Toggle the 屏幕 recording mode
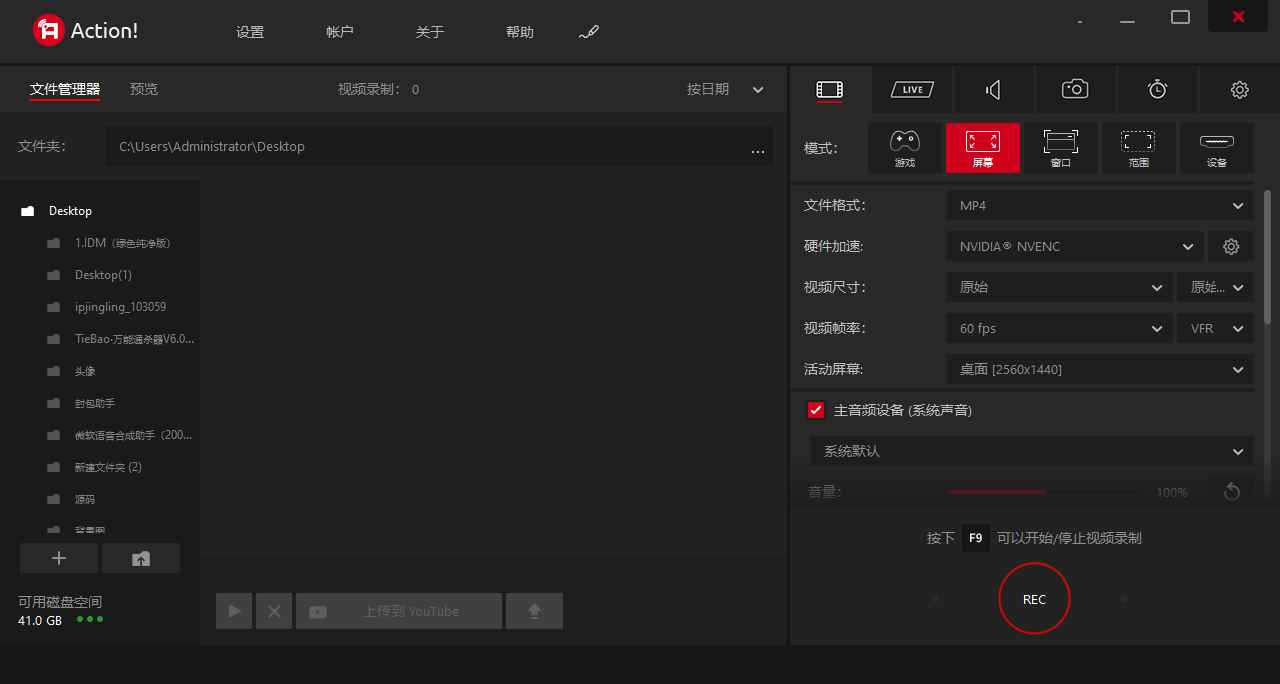The image size is (1280, 684). (x=982, y=147)
